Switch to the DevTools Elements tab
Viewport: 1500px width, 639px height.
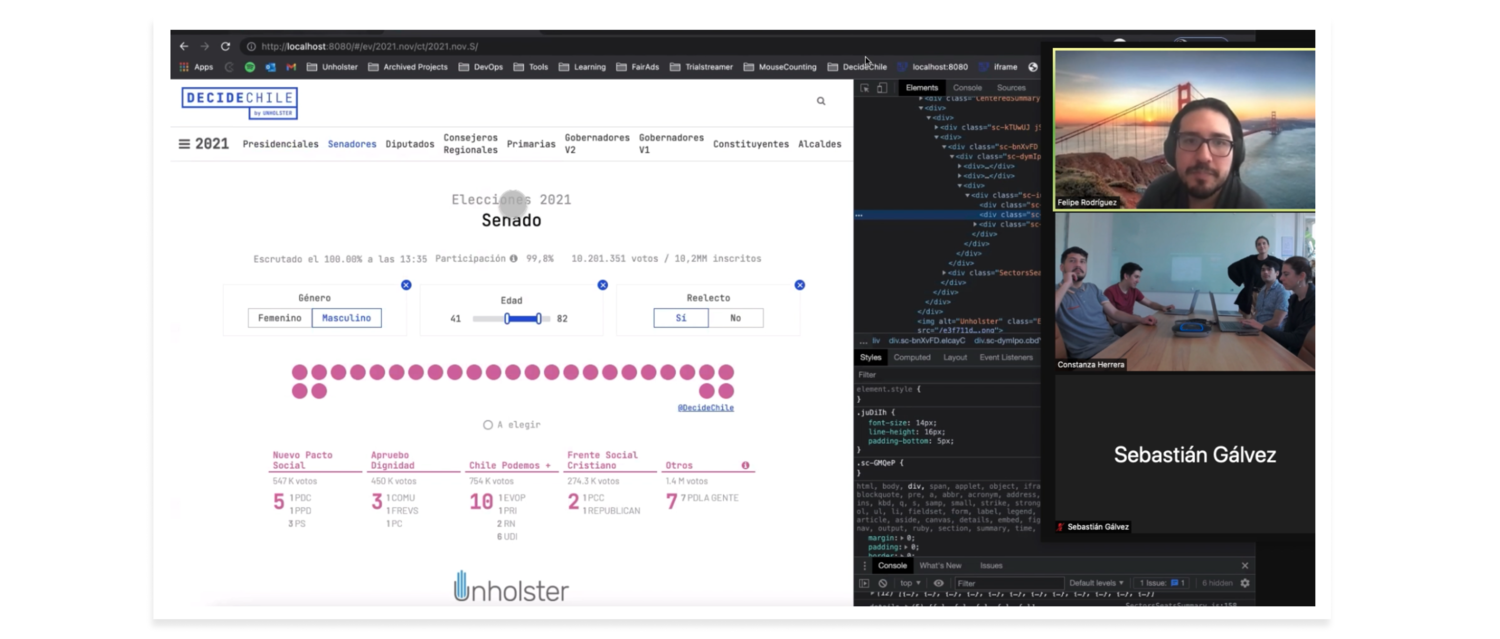[921, 88]
